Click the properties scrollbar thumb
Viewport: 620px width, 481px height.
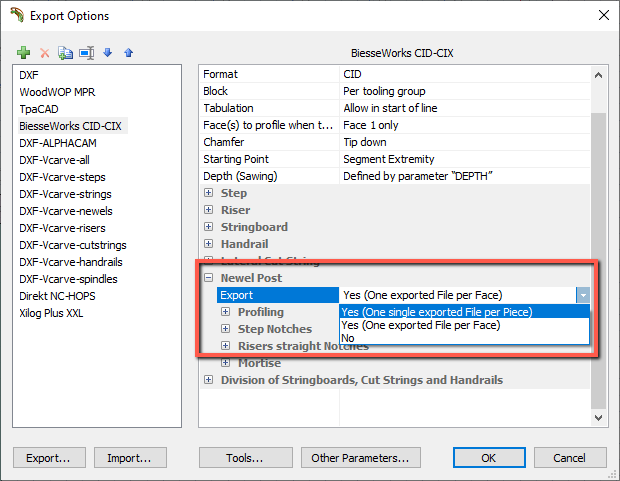598,260
